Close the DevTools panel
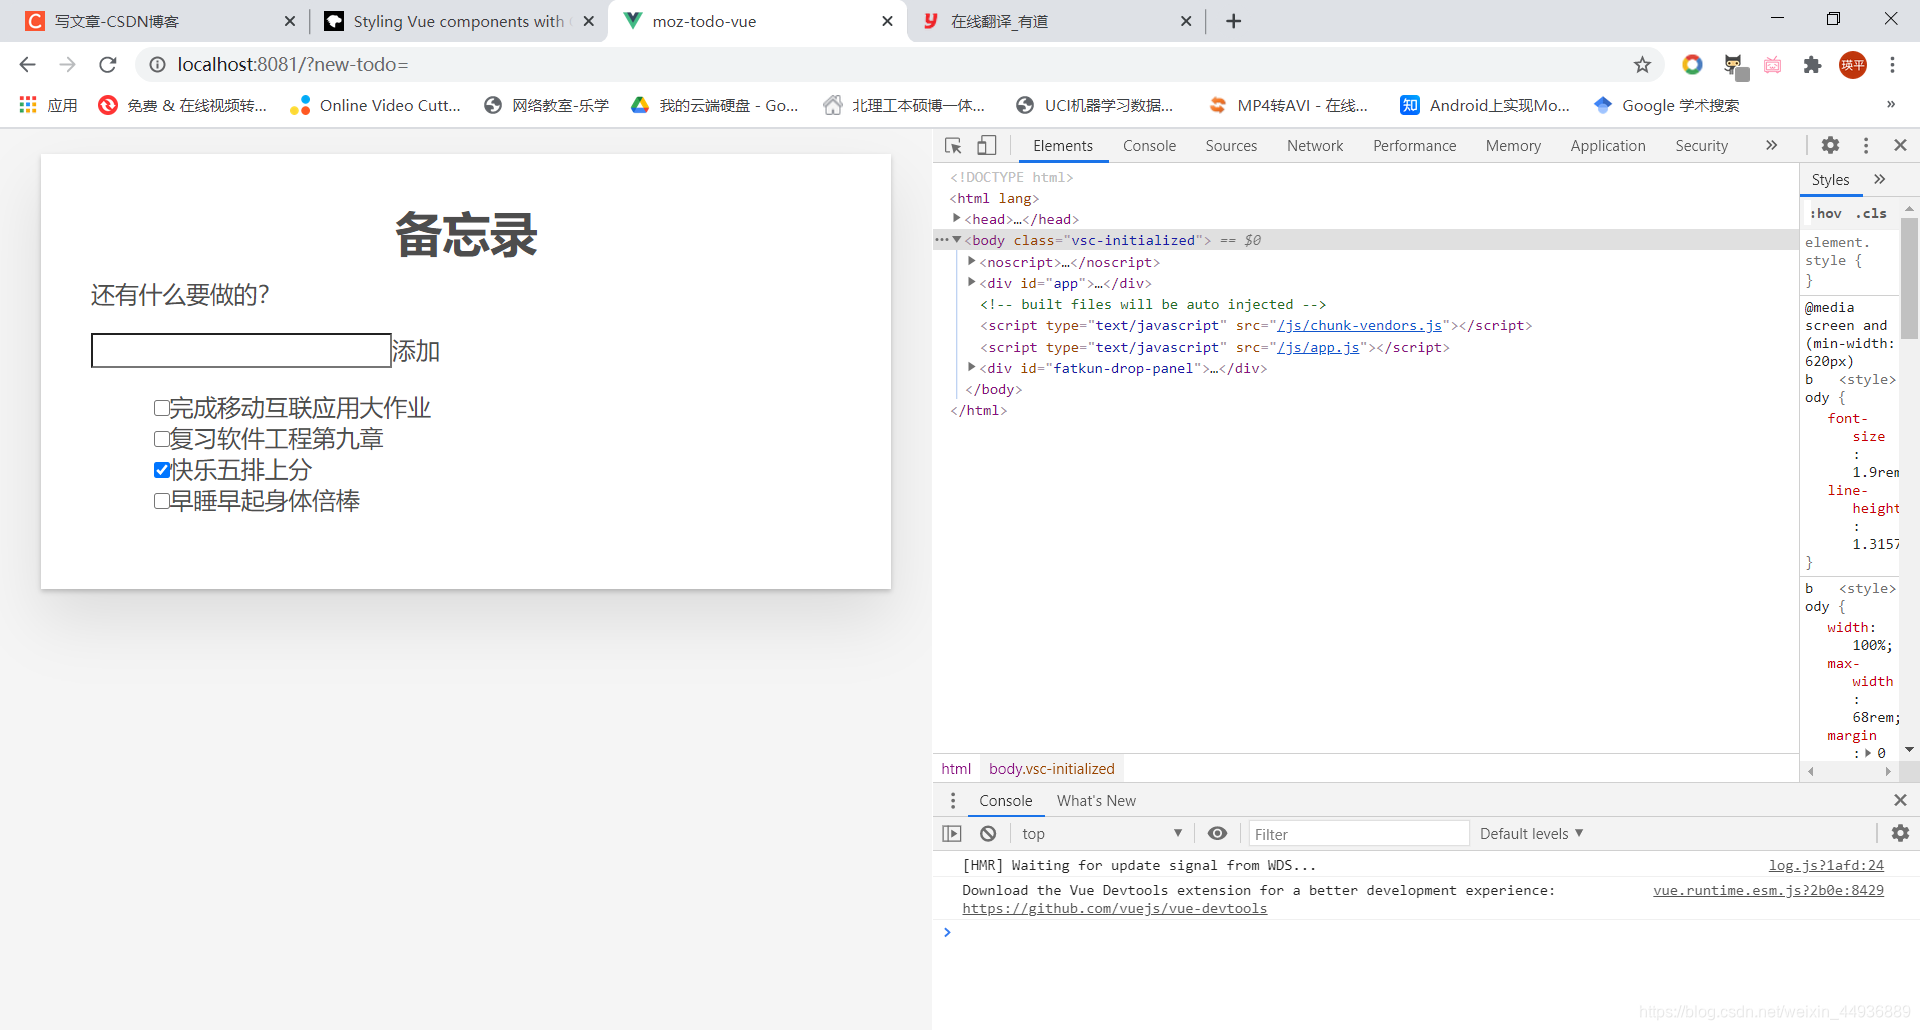This screenshot has height=1030, width=1920. click(x=1900, y=145)
